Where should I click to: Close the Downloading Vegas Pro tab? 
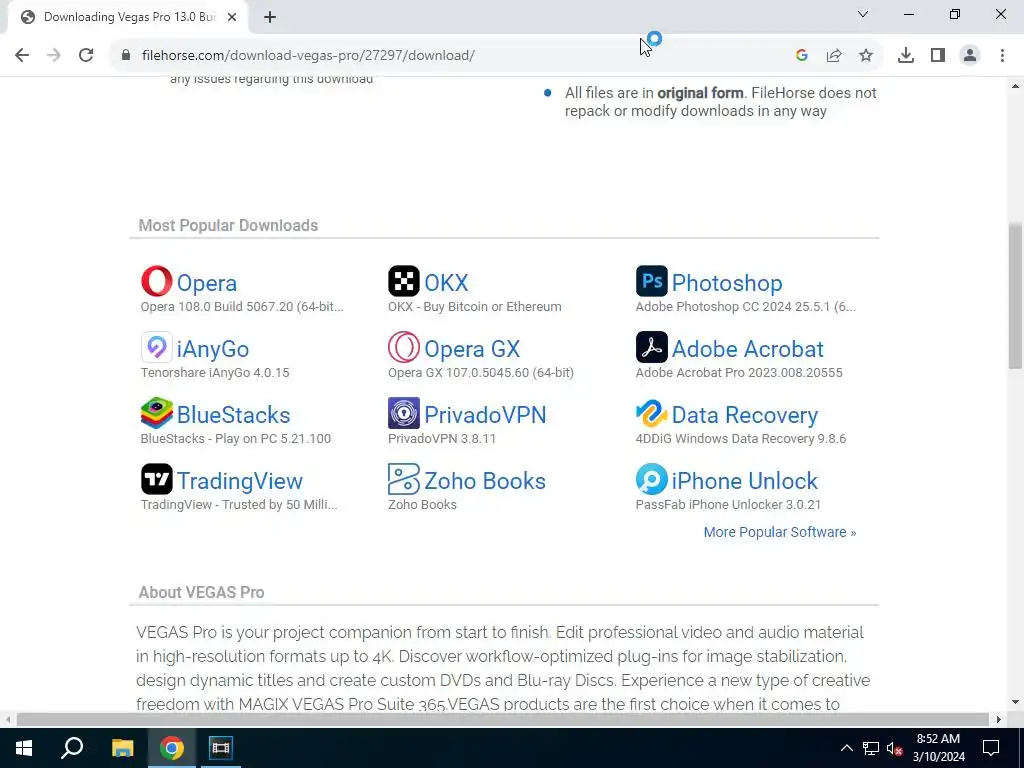[232, 18]
